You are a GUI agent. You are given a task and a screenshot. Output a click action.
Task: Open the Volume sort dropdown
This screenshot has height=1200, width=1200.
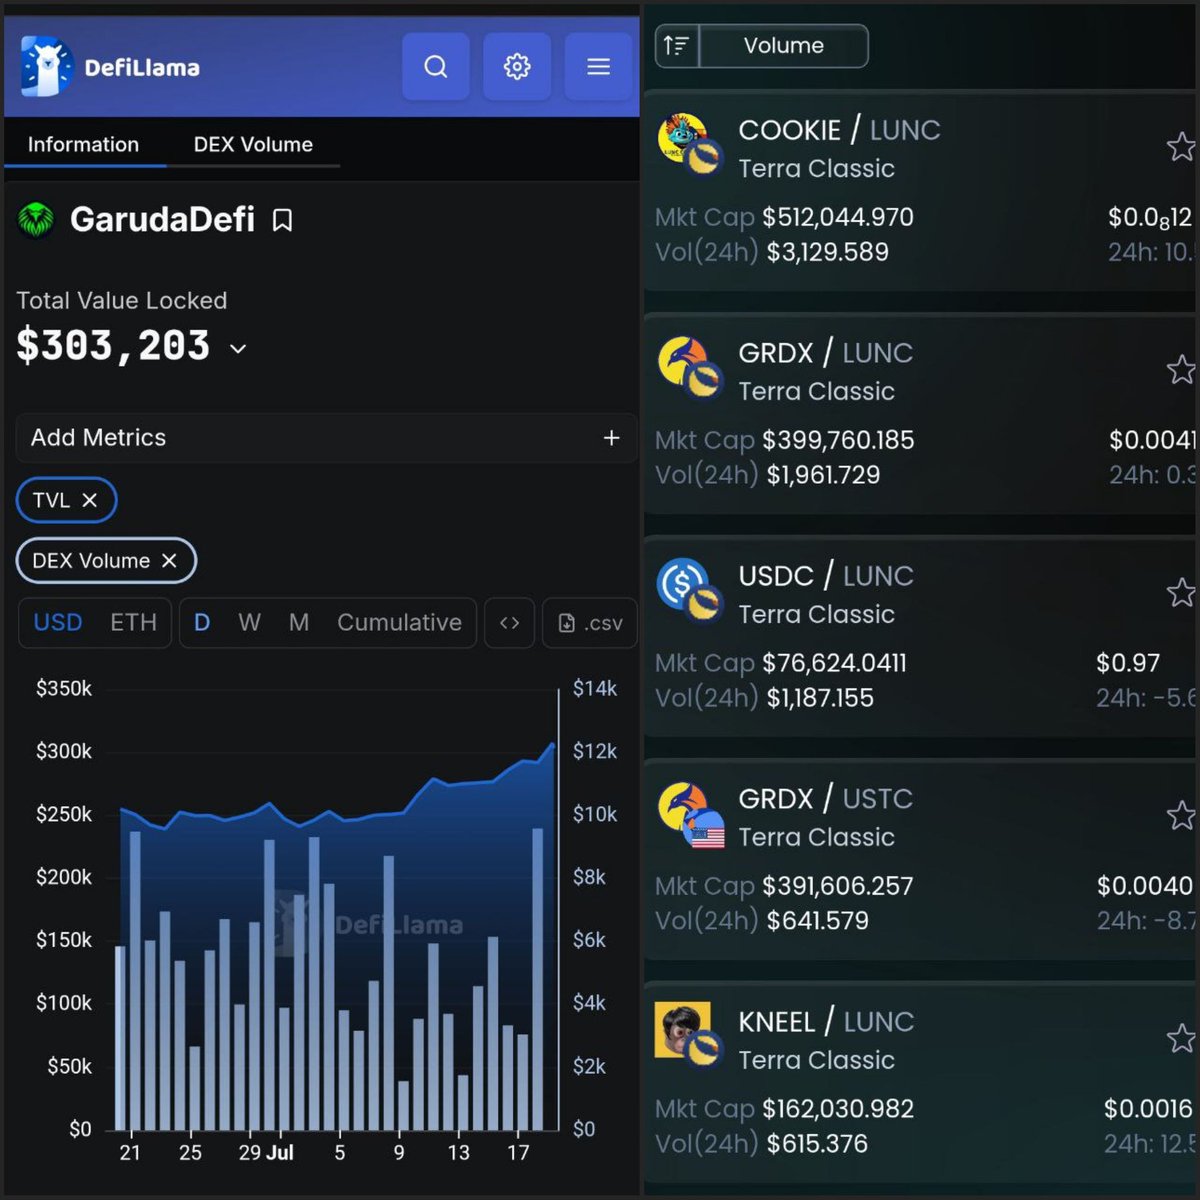coord(784,46)
